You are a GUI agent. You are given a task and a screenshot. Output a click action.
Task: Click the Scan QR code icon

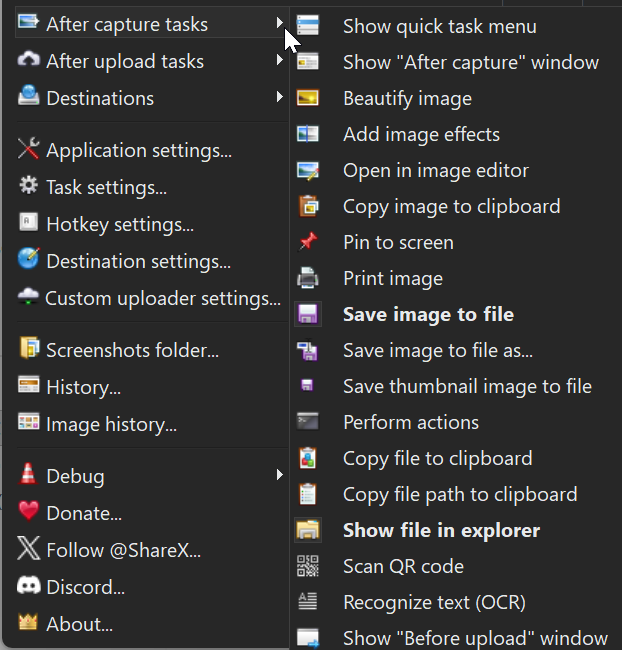click(x=308, y=566)
